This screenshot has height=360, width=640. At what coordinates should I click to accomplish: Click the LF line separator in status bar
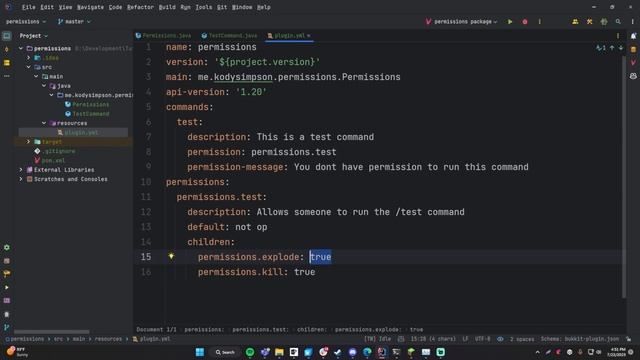465,339
